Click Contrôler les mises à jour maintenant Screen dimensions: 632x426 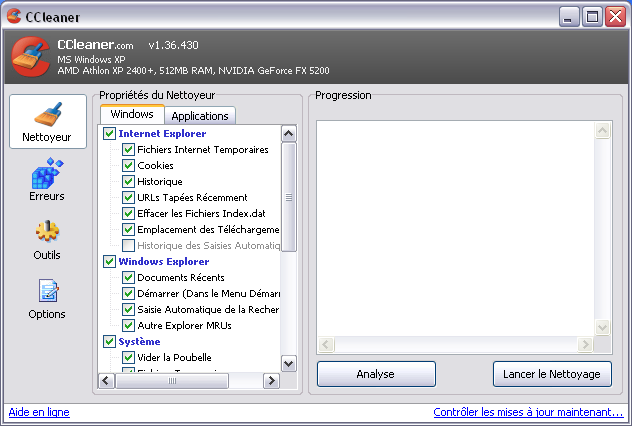coord(528,412)
